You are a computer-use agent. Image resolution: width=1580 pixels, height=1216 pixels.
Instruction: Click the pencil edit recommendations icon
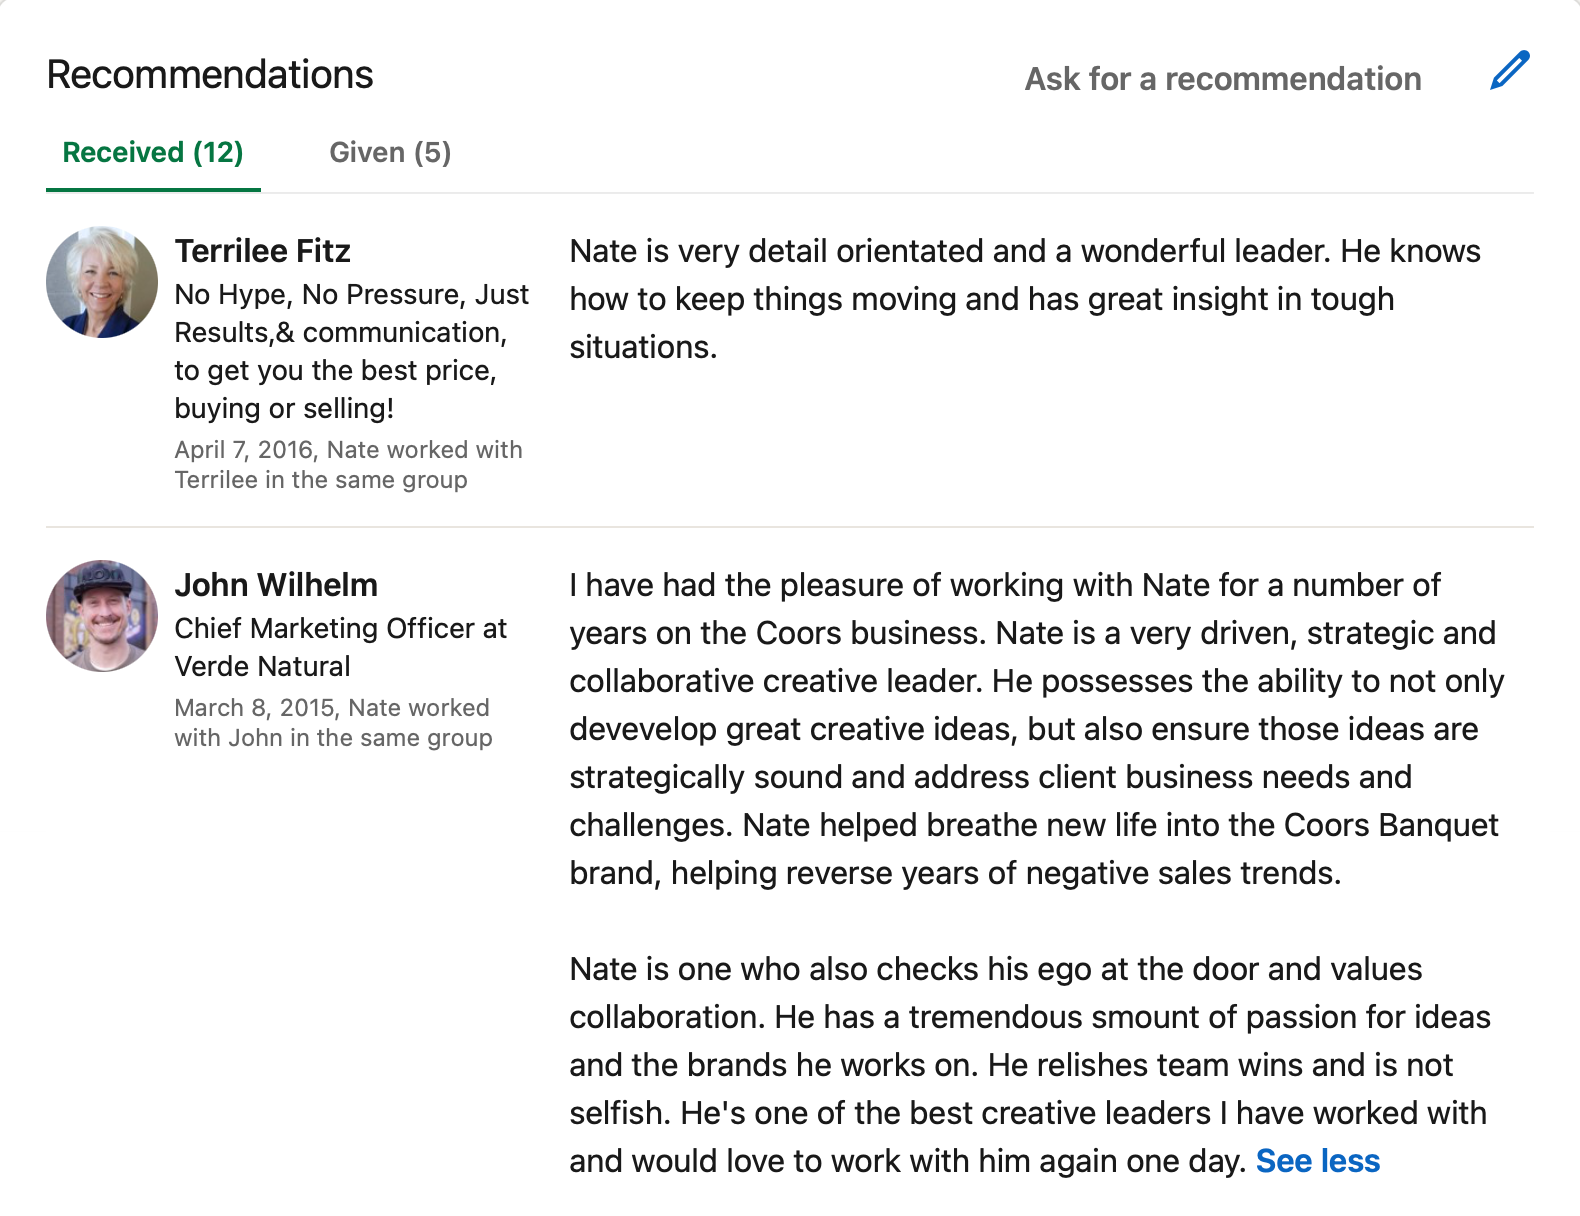[x=1509, y=71]
